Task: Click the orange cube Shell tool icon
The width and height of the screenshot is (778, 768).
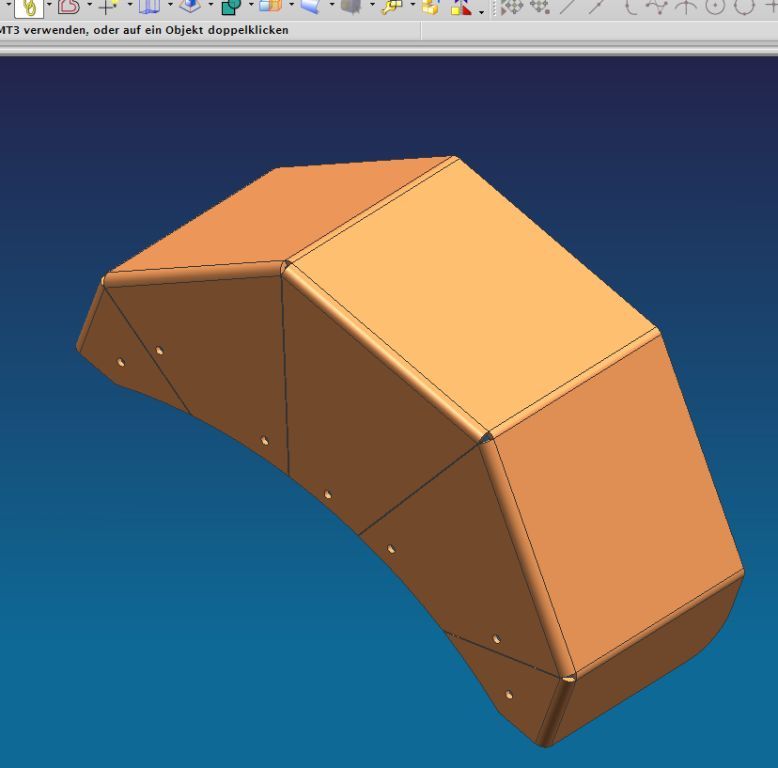Action: tap(271, 7)
